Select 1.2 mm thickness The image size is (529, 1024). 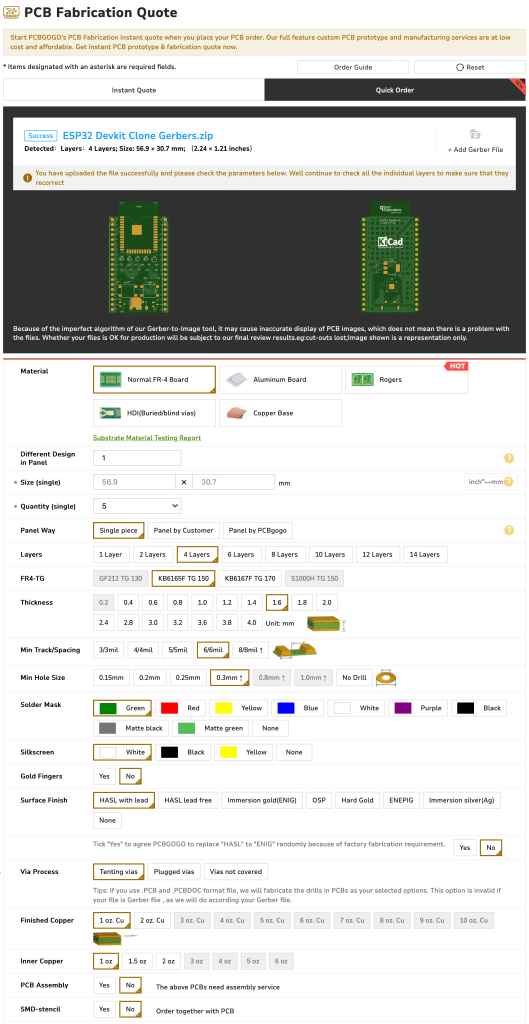coord(227,602)
